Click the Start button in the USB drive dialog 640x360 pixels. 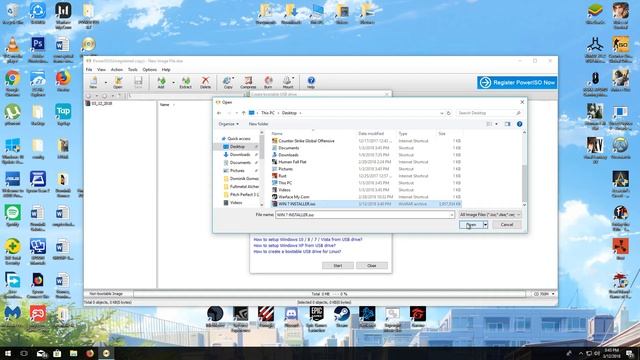tap(338, 266)
